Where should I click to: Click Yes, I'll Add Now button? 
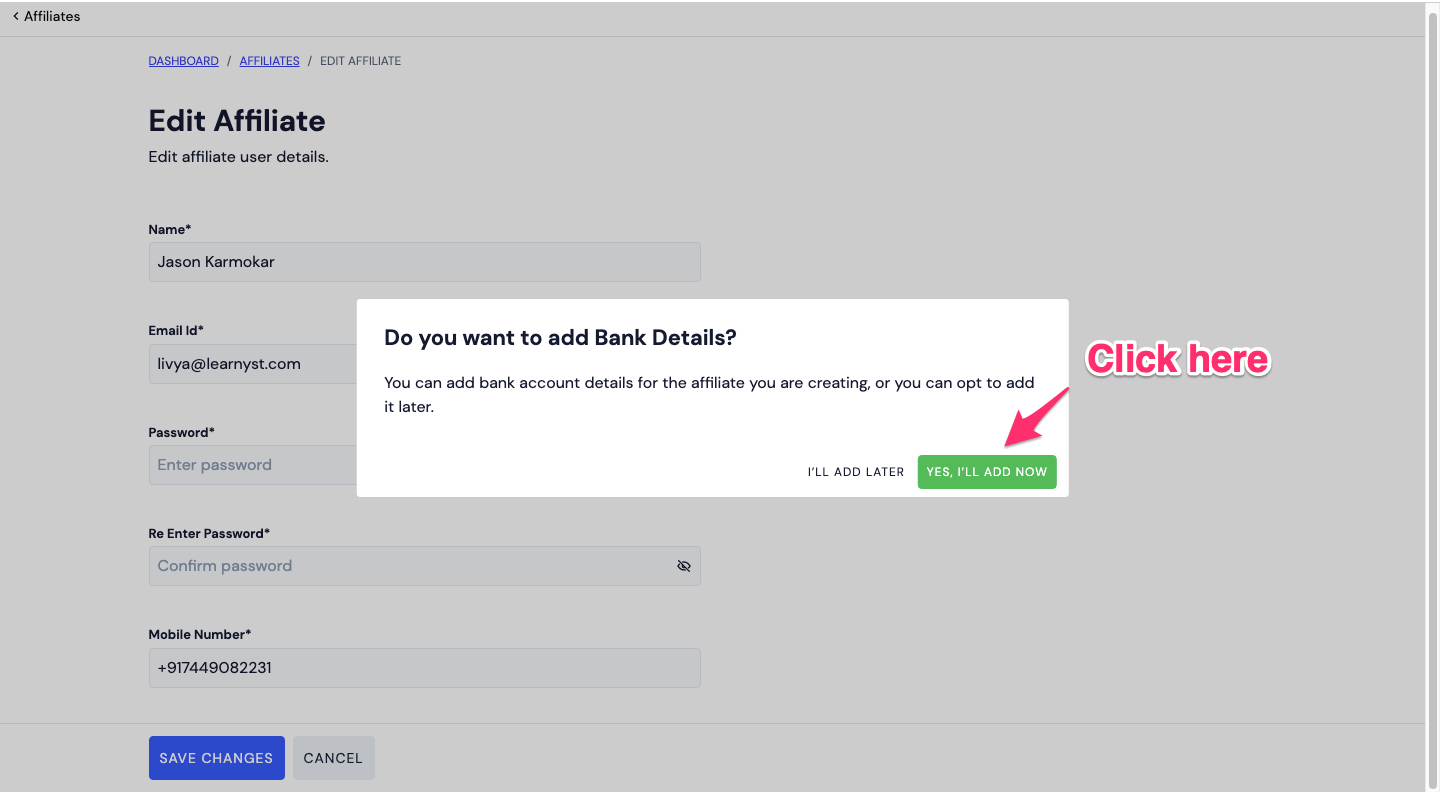987,472
